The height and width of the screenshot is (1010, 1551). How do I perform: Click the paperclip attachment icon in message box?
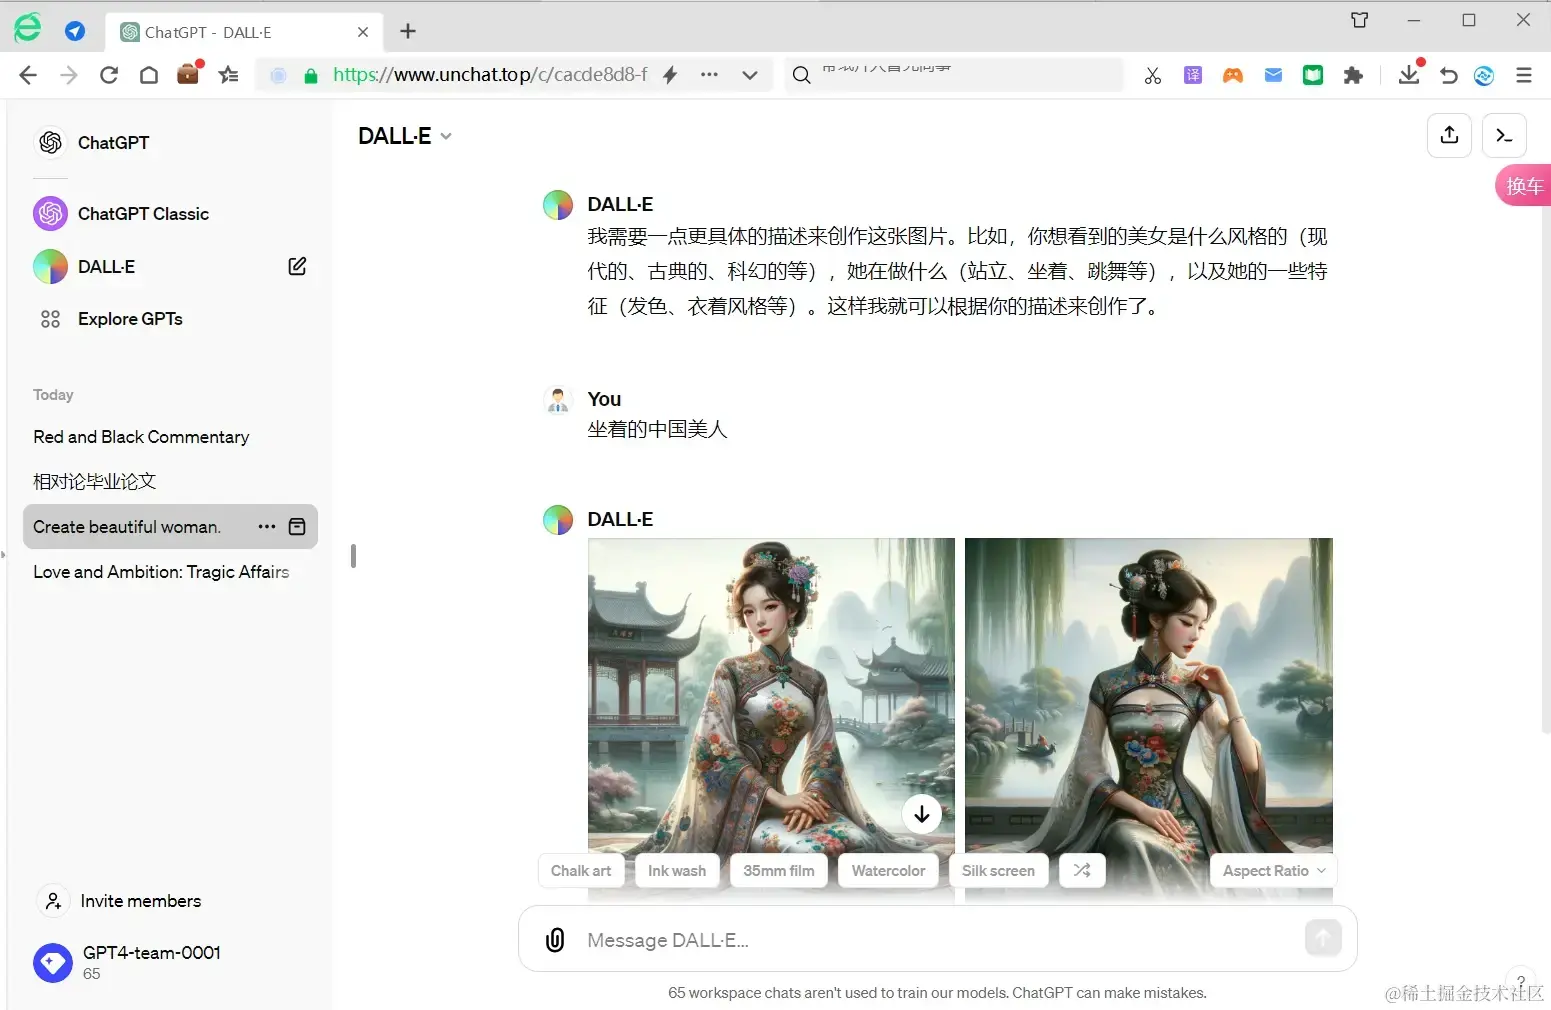click(555, 939)
